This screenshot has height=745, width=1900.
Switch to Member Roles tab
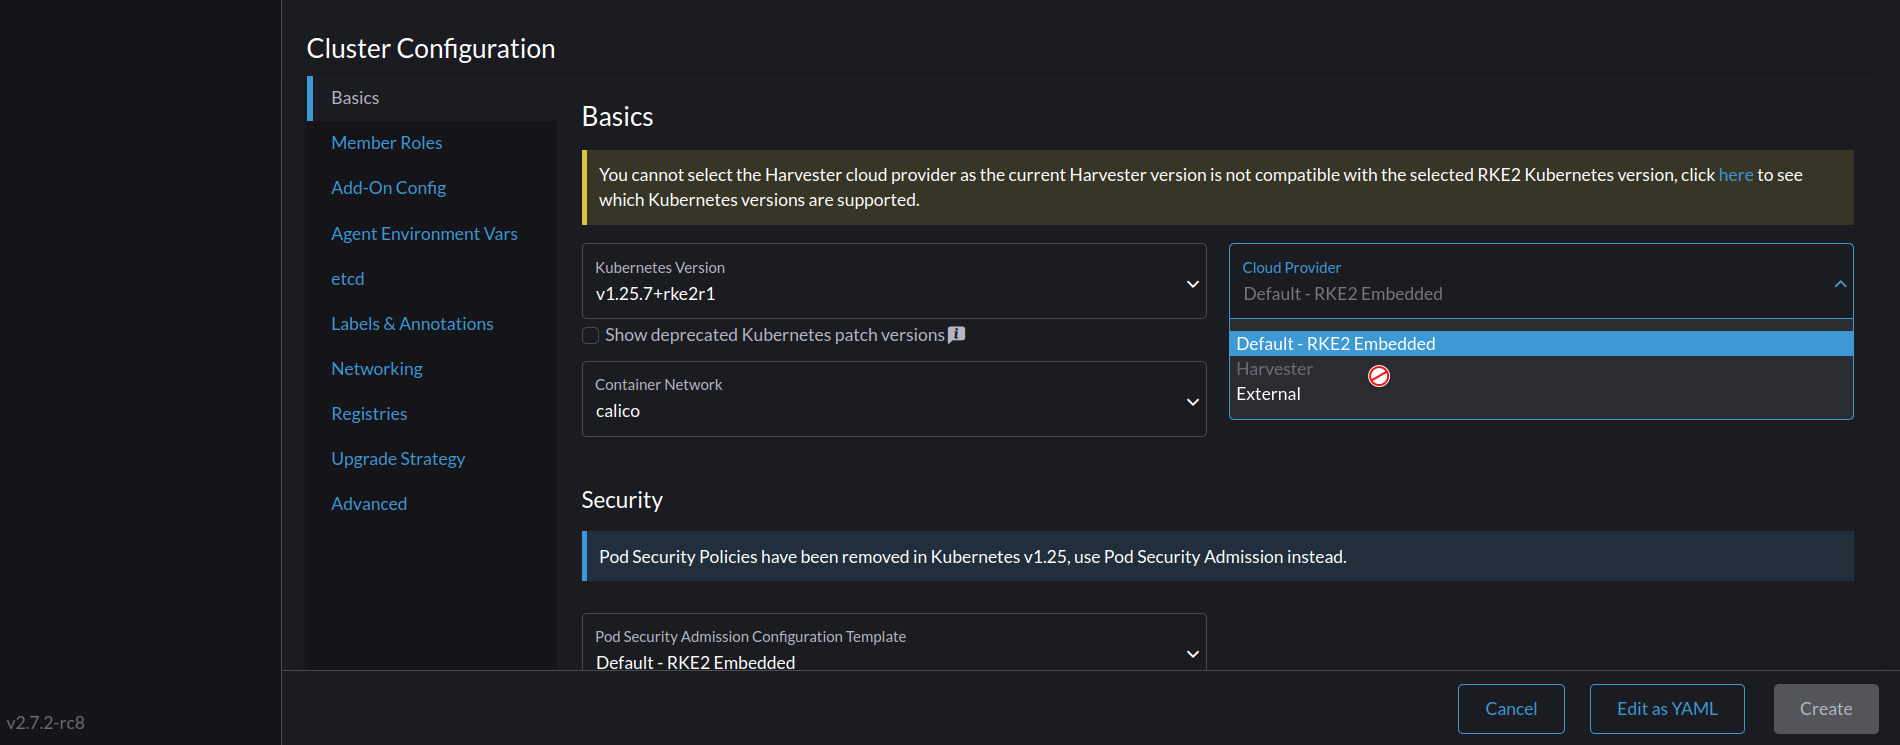tap(386, 143)
